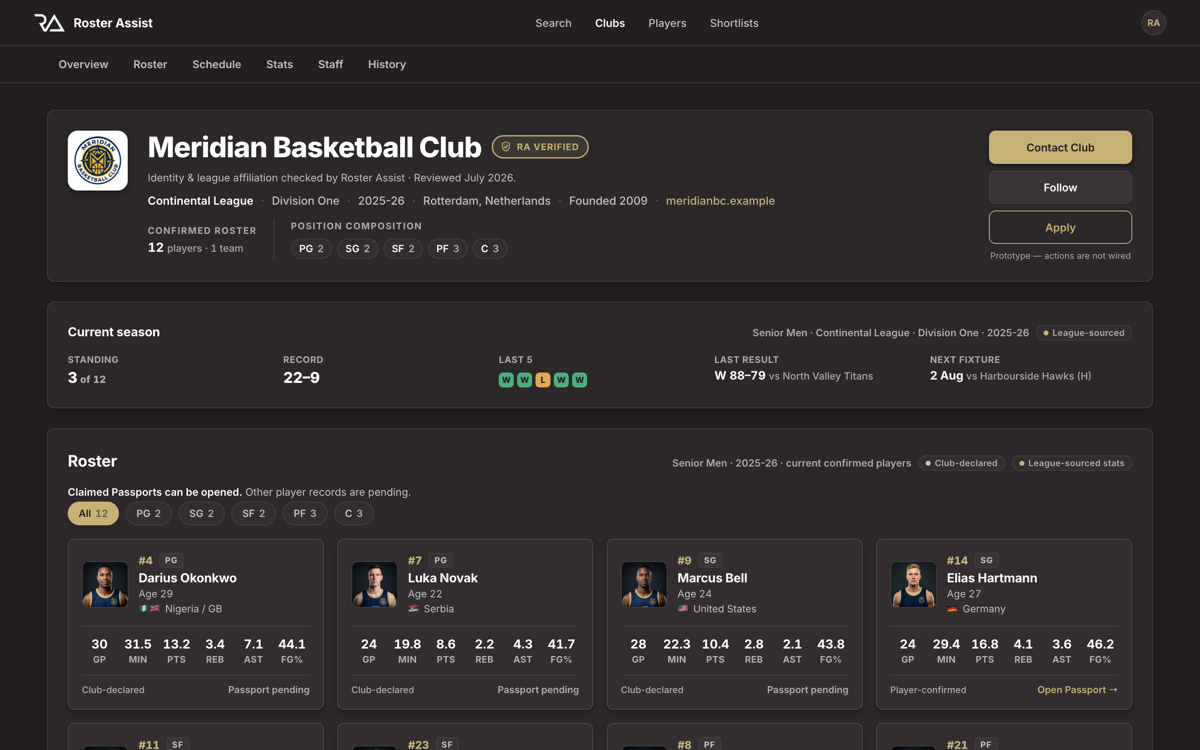
Task: Open the Search nav item
Action: 553,23
